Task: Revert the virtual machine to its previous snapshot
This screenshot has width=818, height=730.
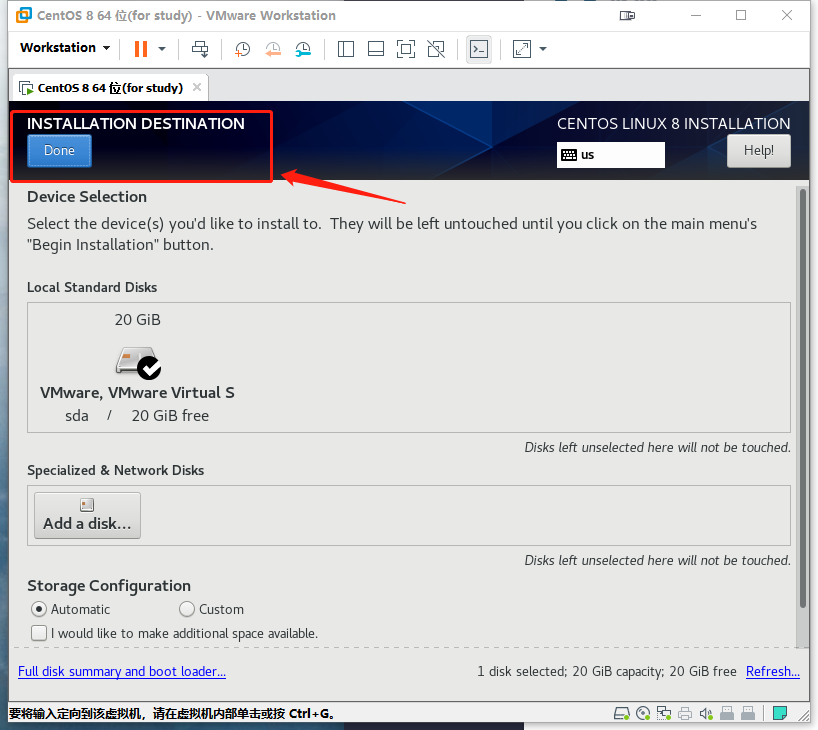Action: [x=273, y=49]
